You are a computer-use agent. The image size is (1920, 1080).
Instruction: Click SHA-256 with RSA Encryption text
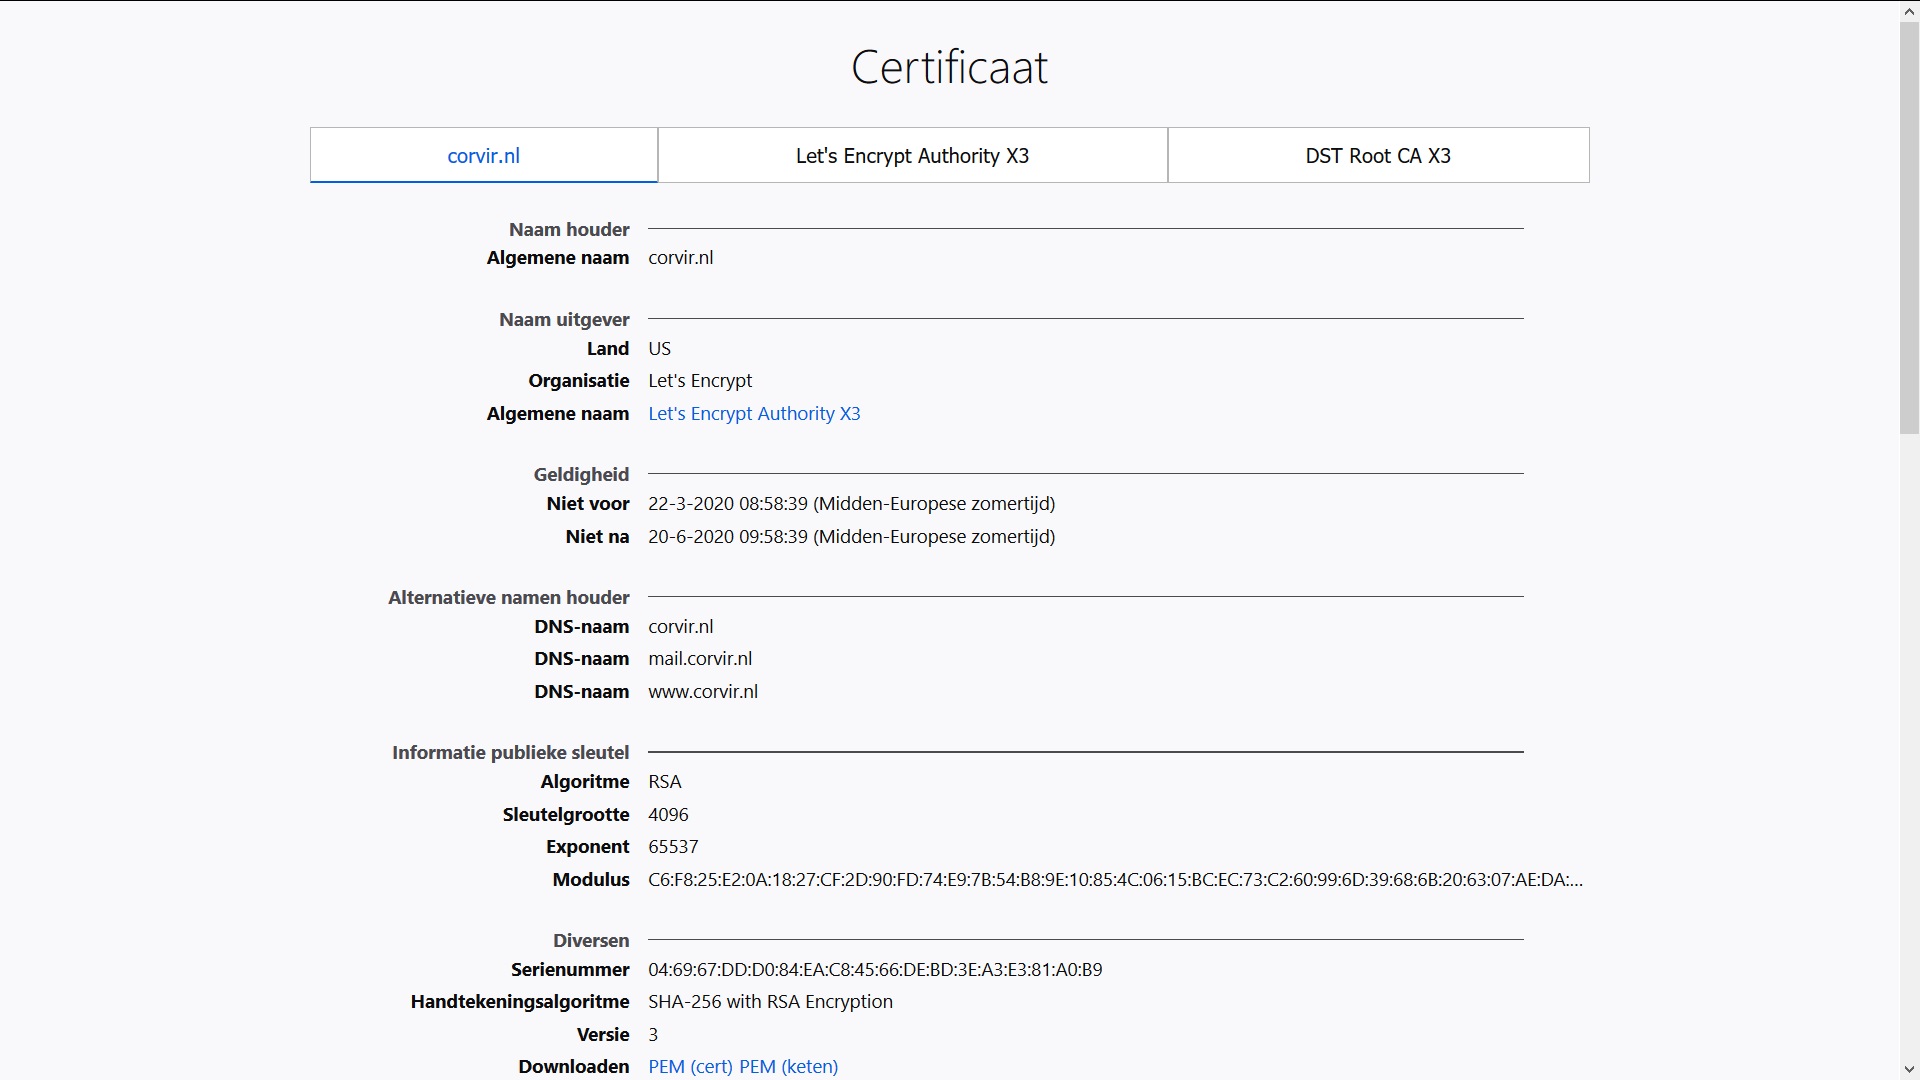(770, 1002)
